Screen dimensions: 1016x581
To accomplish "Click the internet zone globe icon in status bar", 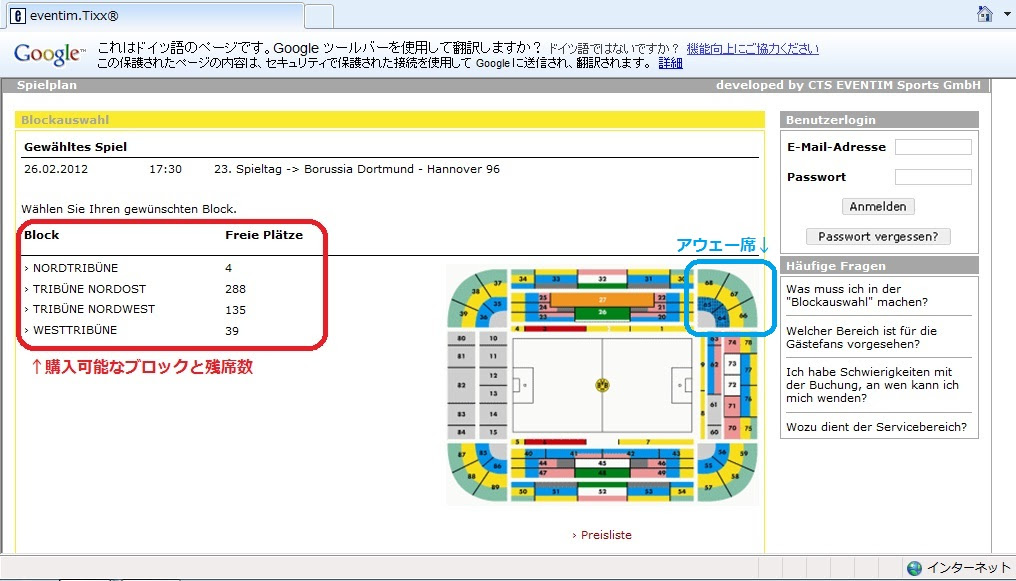I will tap(914, 568).
